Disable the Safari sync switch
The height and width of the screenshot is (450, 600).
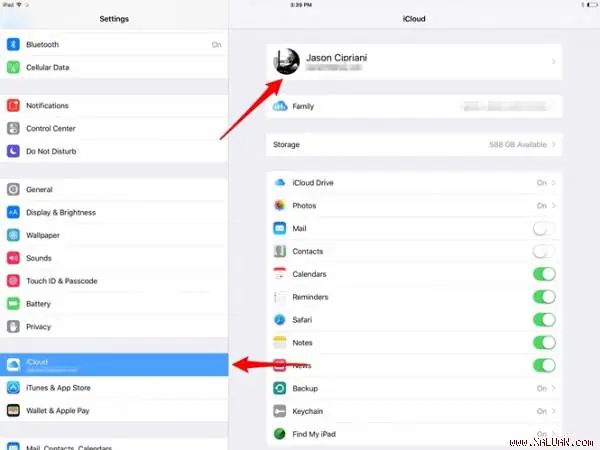pyautogui.click(x=544, y=320)
